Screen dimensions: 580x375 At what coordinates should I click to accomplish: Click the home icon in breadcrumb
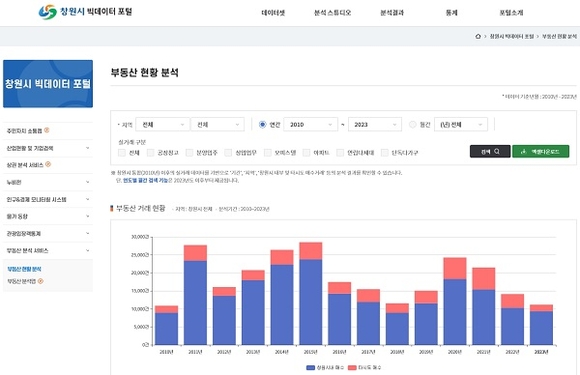point(478,36)
